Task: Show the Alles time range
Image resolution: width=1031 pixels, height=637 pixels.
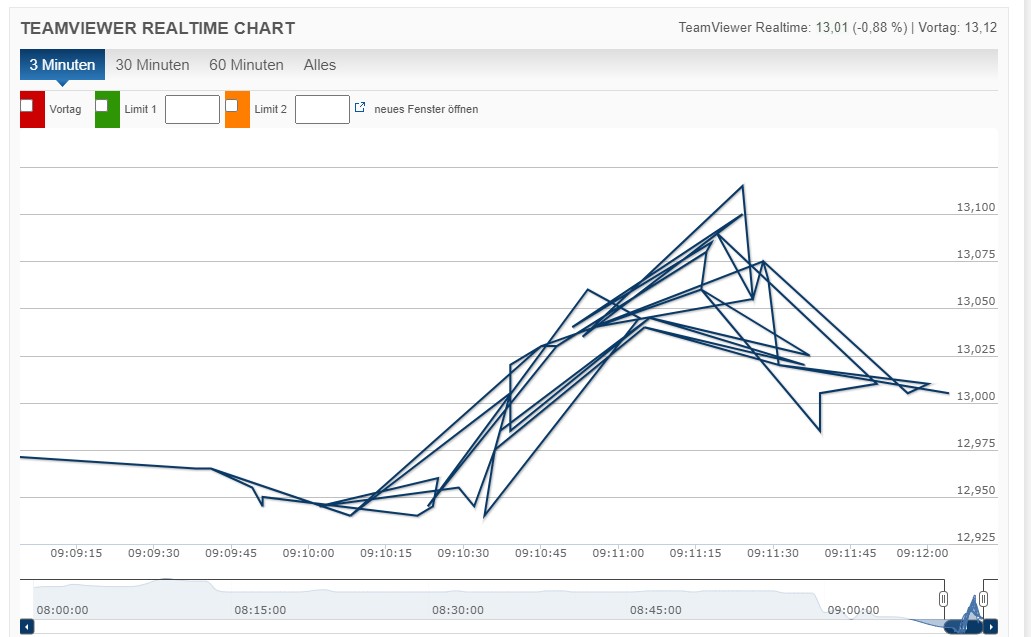Action: point(320,65)
